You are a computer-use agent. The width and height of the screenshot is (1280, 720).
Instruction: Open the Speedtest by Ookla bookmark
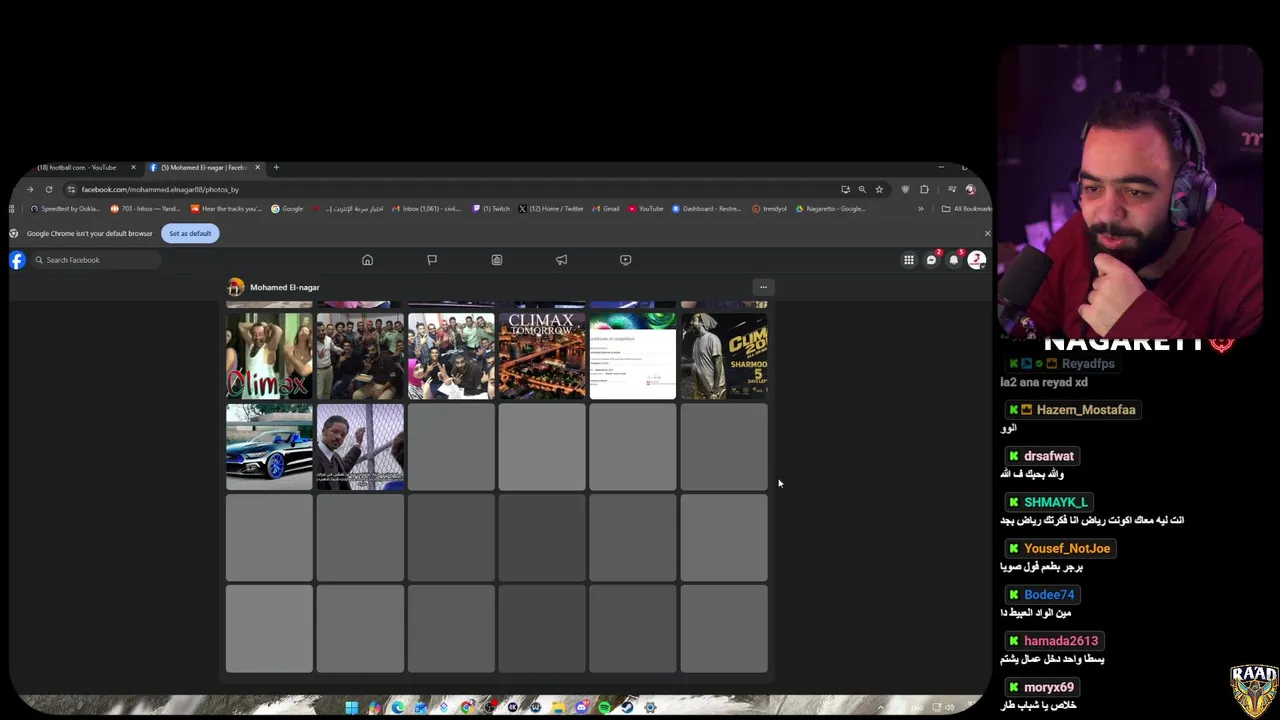pyautogui.click(x=65, y=209)
